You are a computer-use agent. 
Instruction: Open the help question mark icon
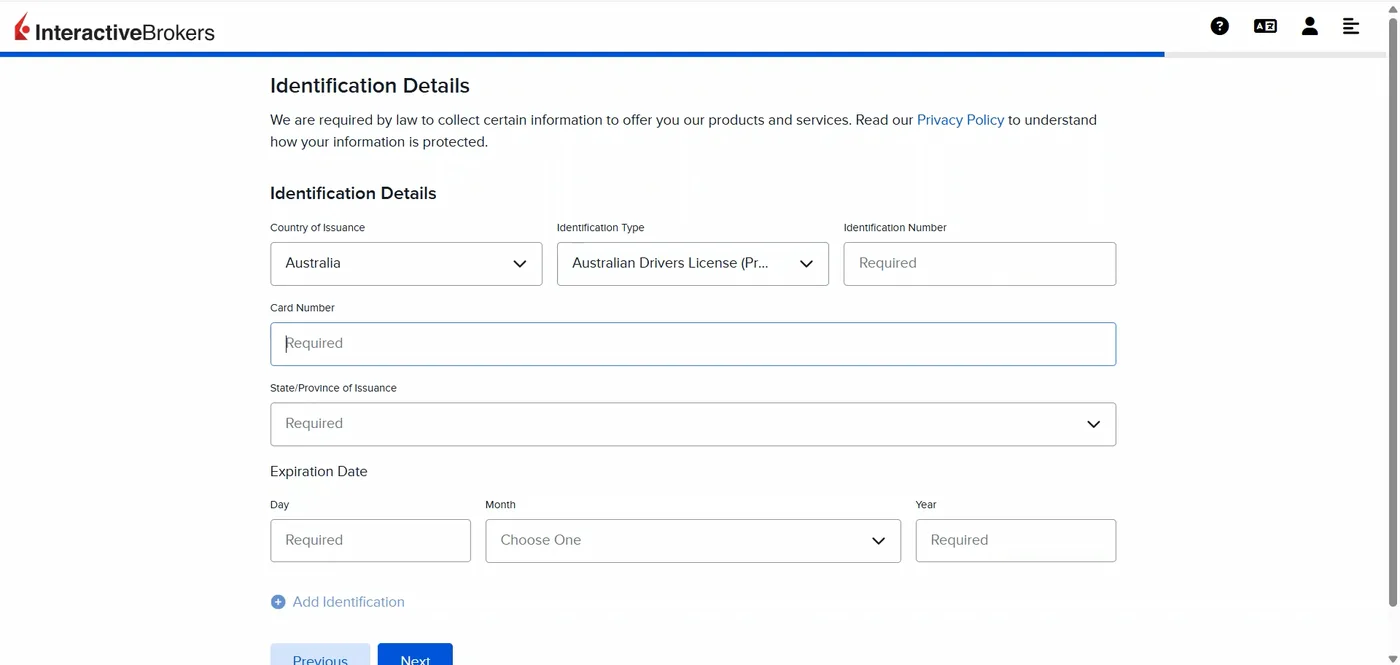click(x=1219, y=26)
